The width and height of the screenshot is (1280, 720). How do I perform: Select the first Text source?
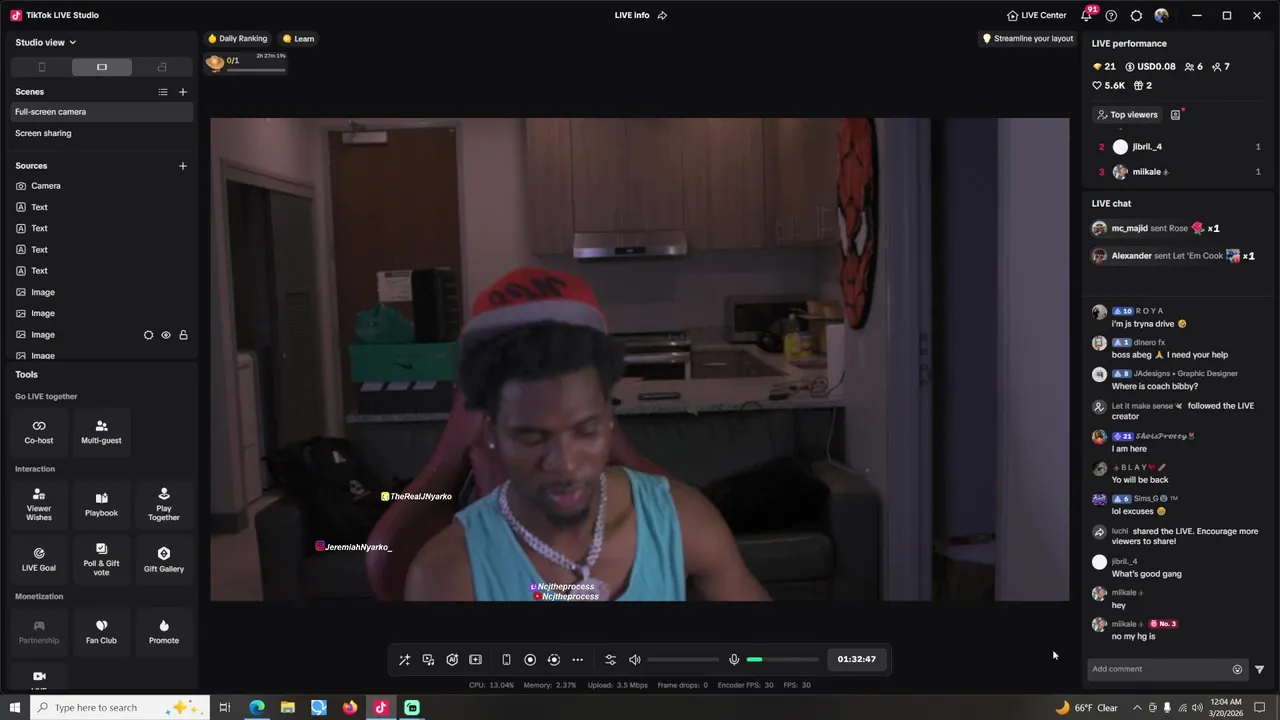pos(101,207)
